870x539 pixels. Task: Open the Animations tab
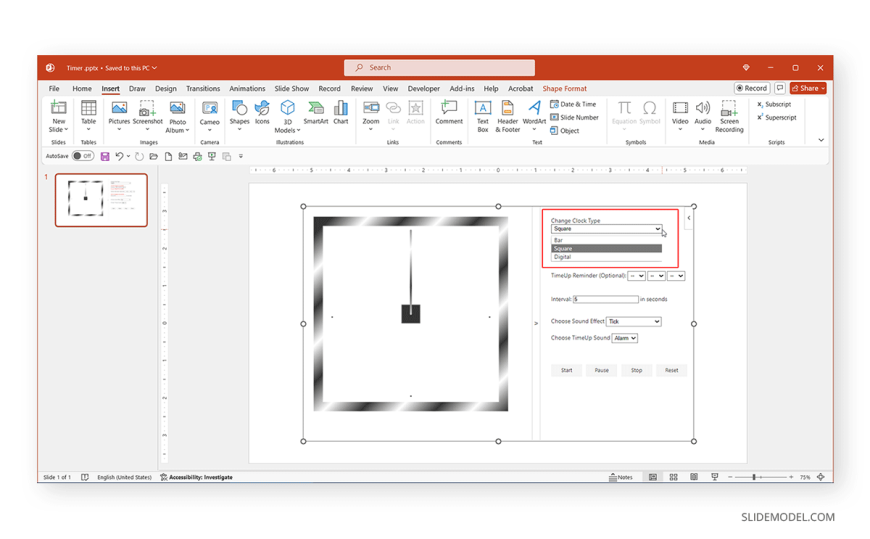pyautogui.click(x=247, y=88)
